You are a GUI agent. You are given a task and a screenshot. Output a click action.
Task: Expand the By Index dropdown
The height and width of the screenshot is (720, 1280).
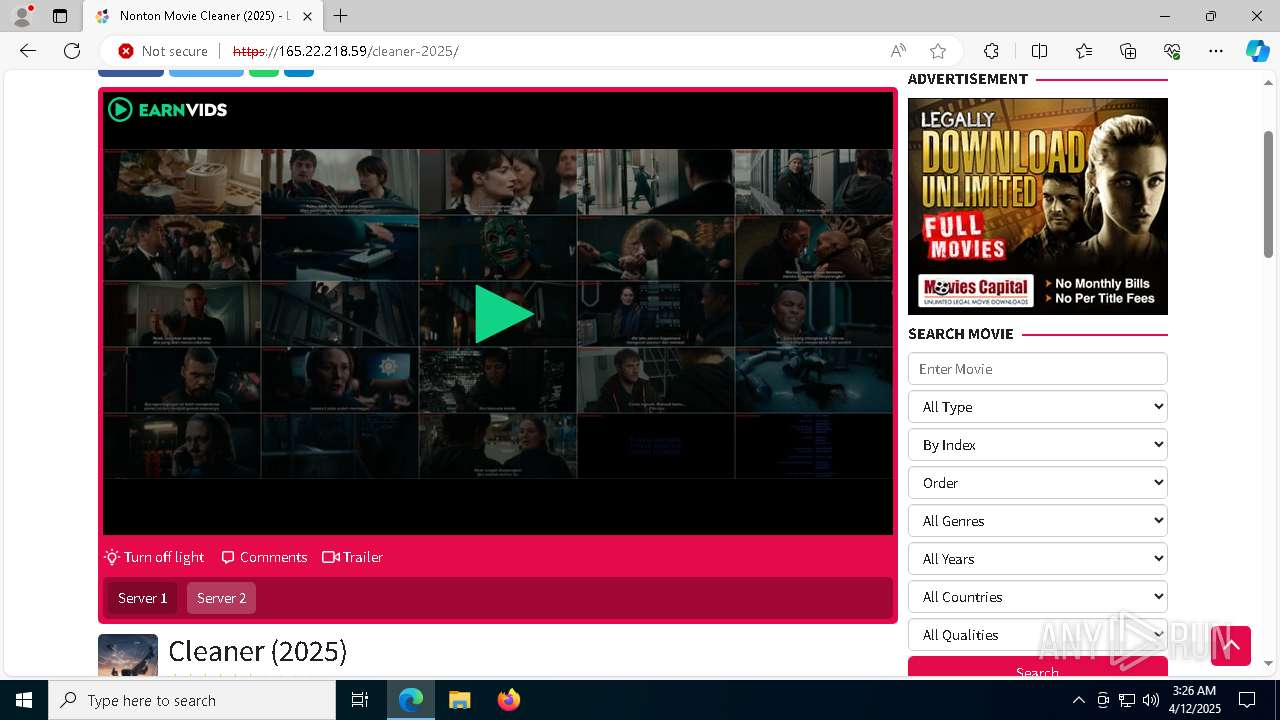tap(1037, 445)
